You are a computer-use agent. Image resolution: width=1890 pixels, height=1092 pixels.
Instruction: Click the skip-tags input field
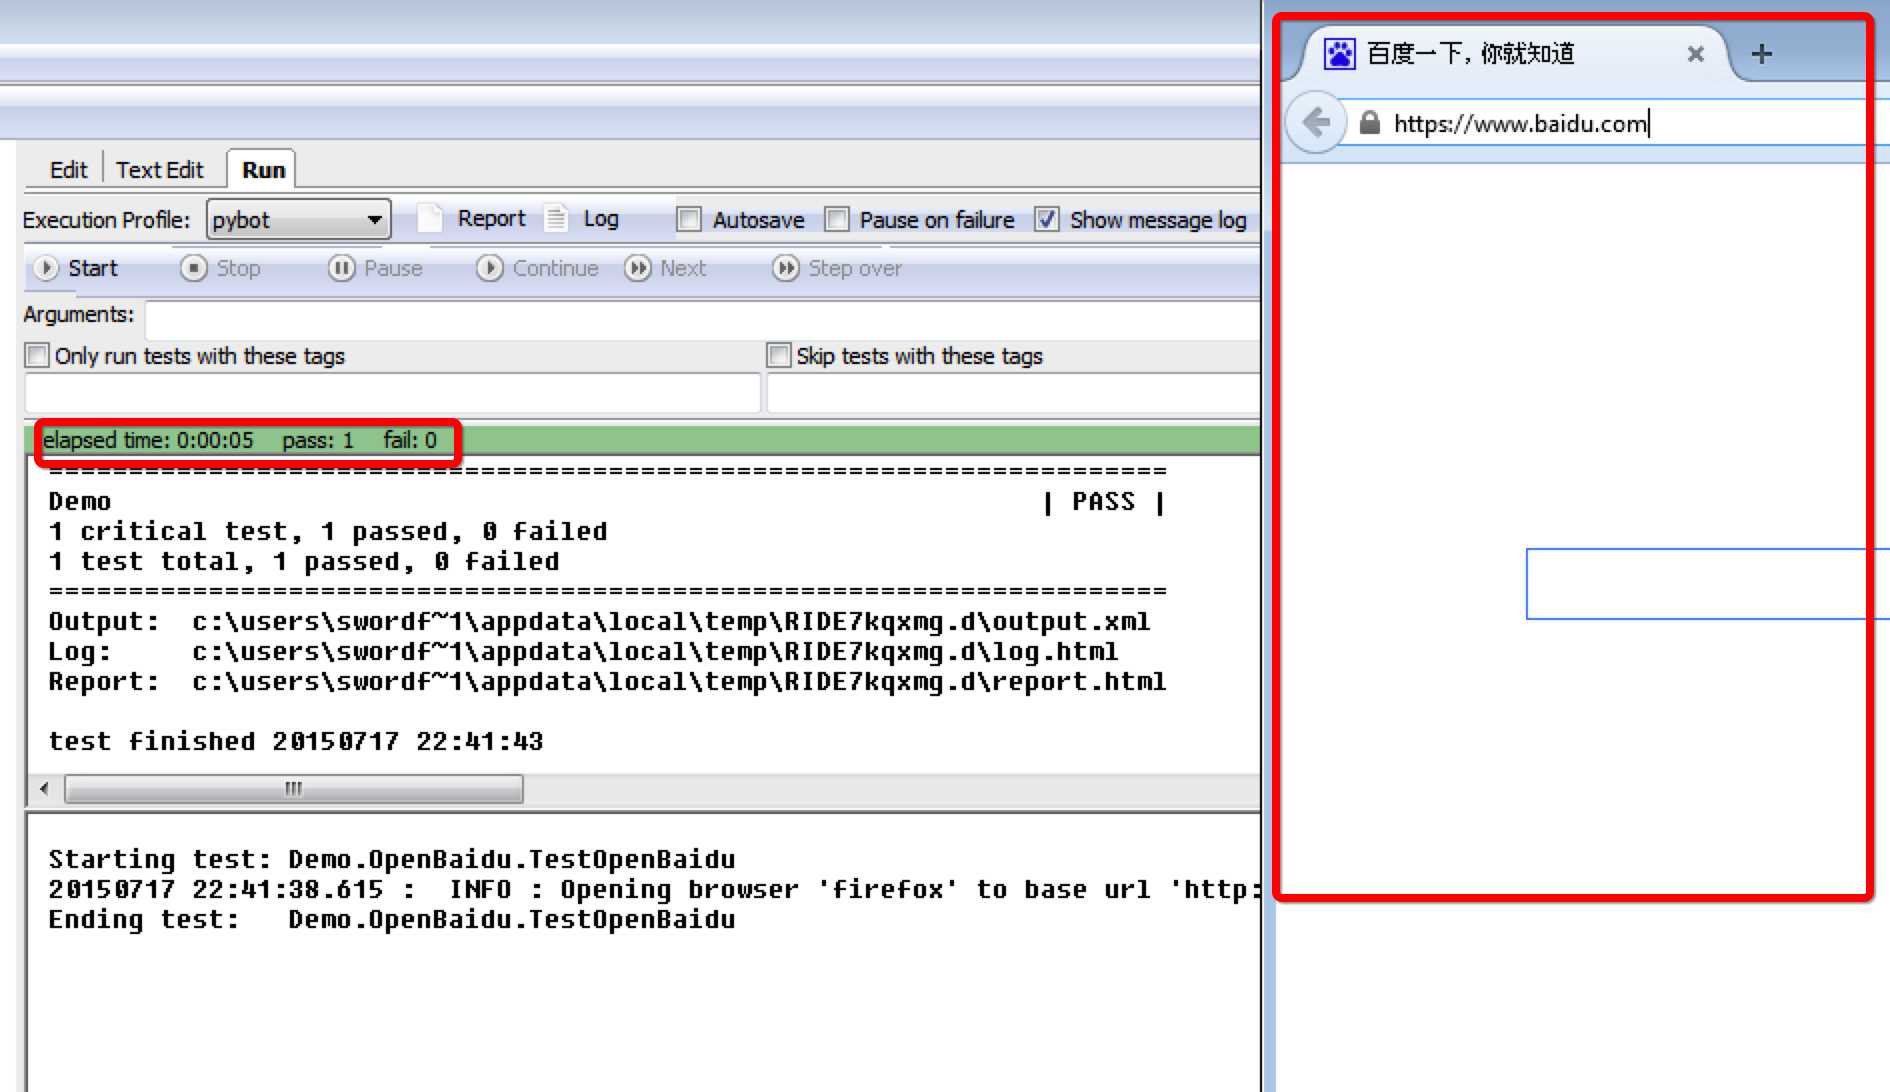click(x=1013, y=393)
